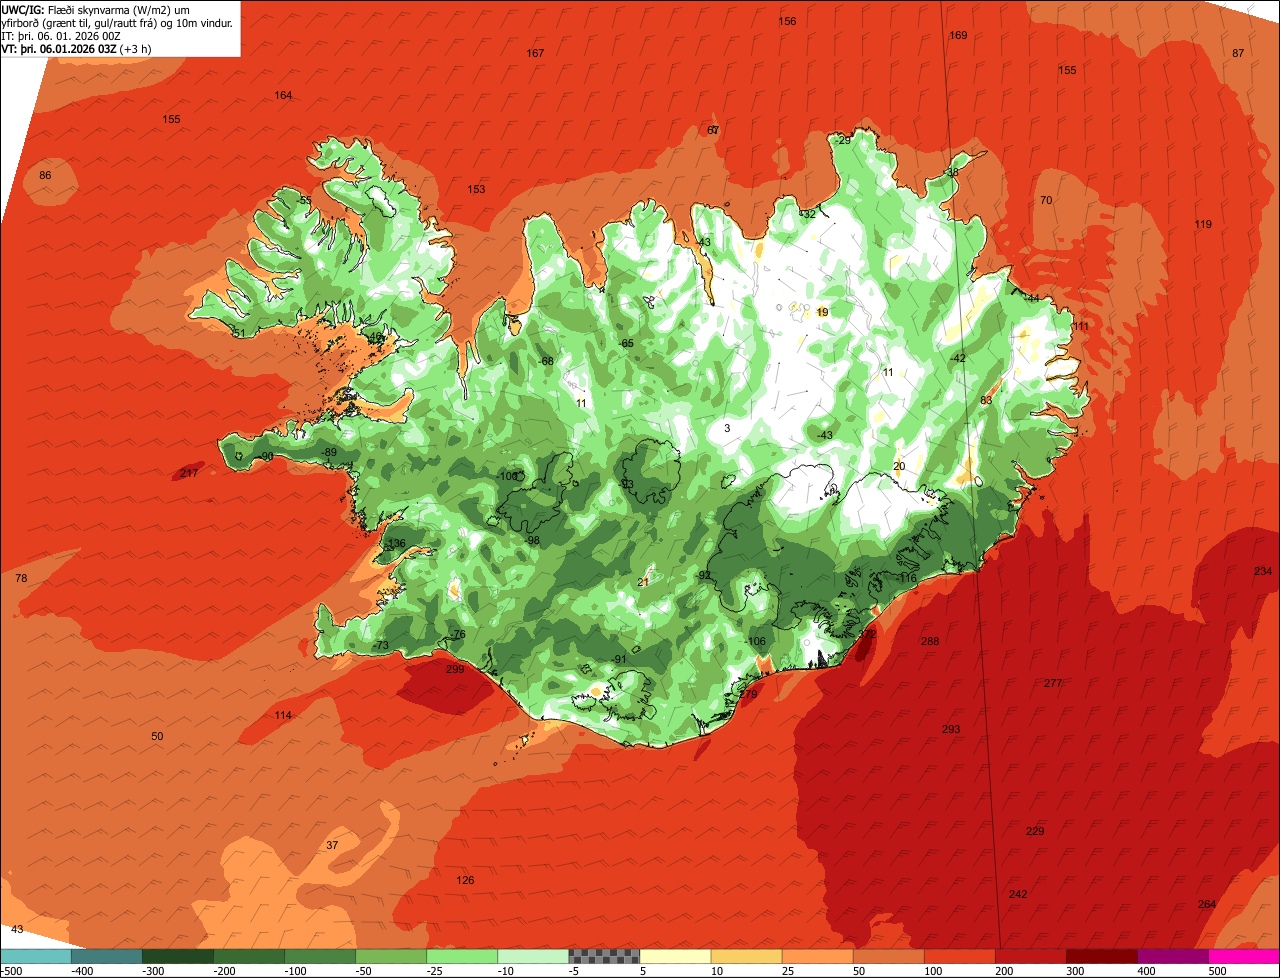
Task: Click the value 277 on the map
Action: coord(1053,683)
